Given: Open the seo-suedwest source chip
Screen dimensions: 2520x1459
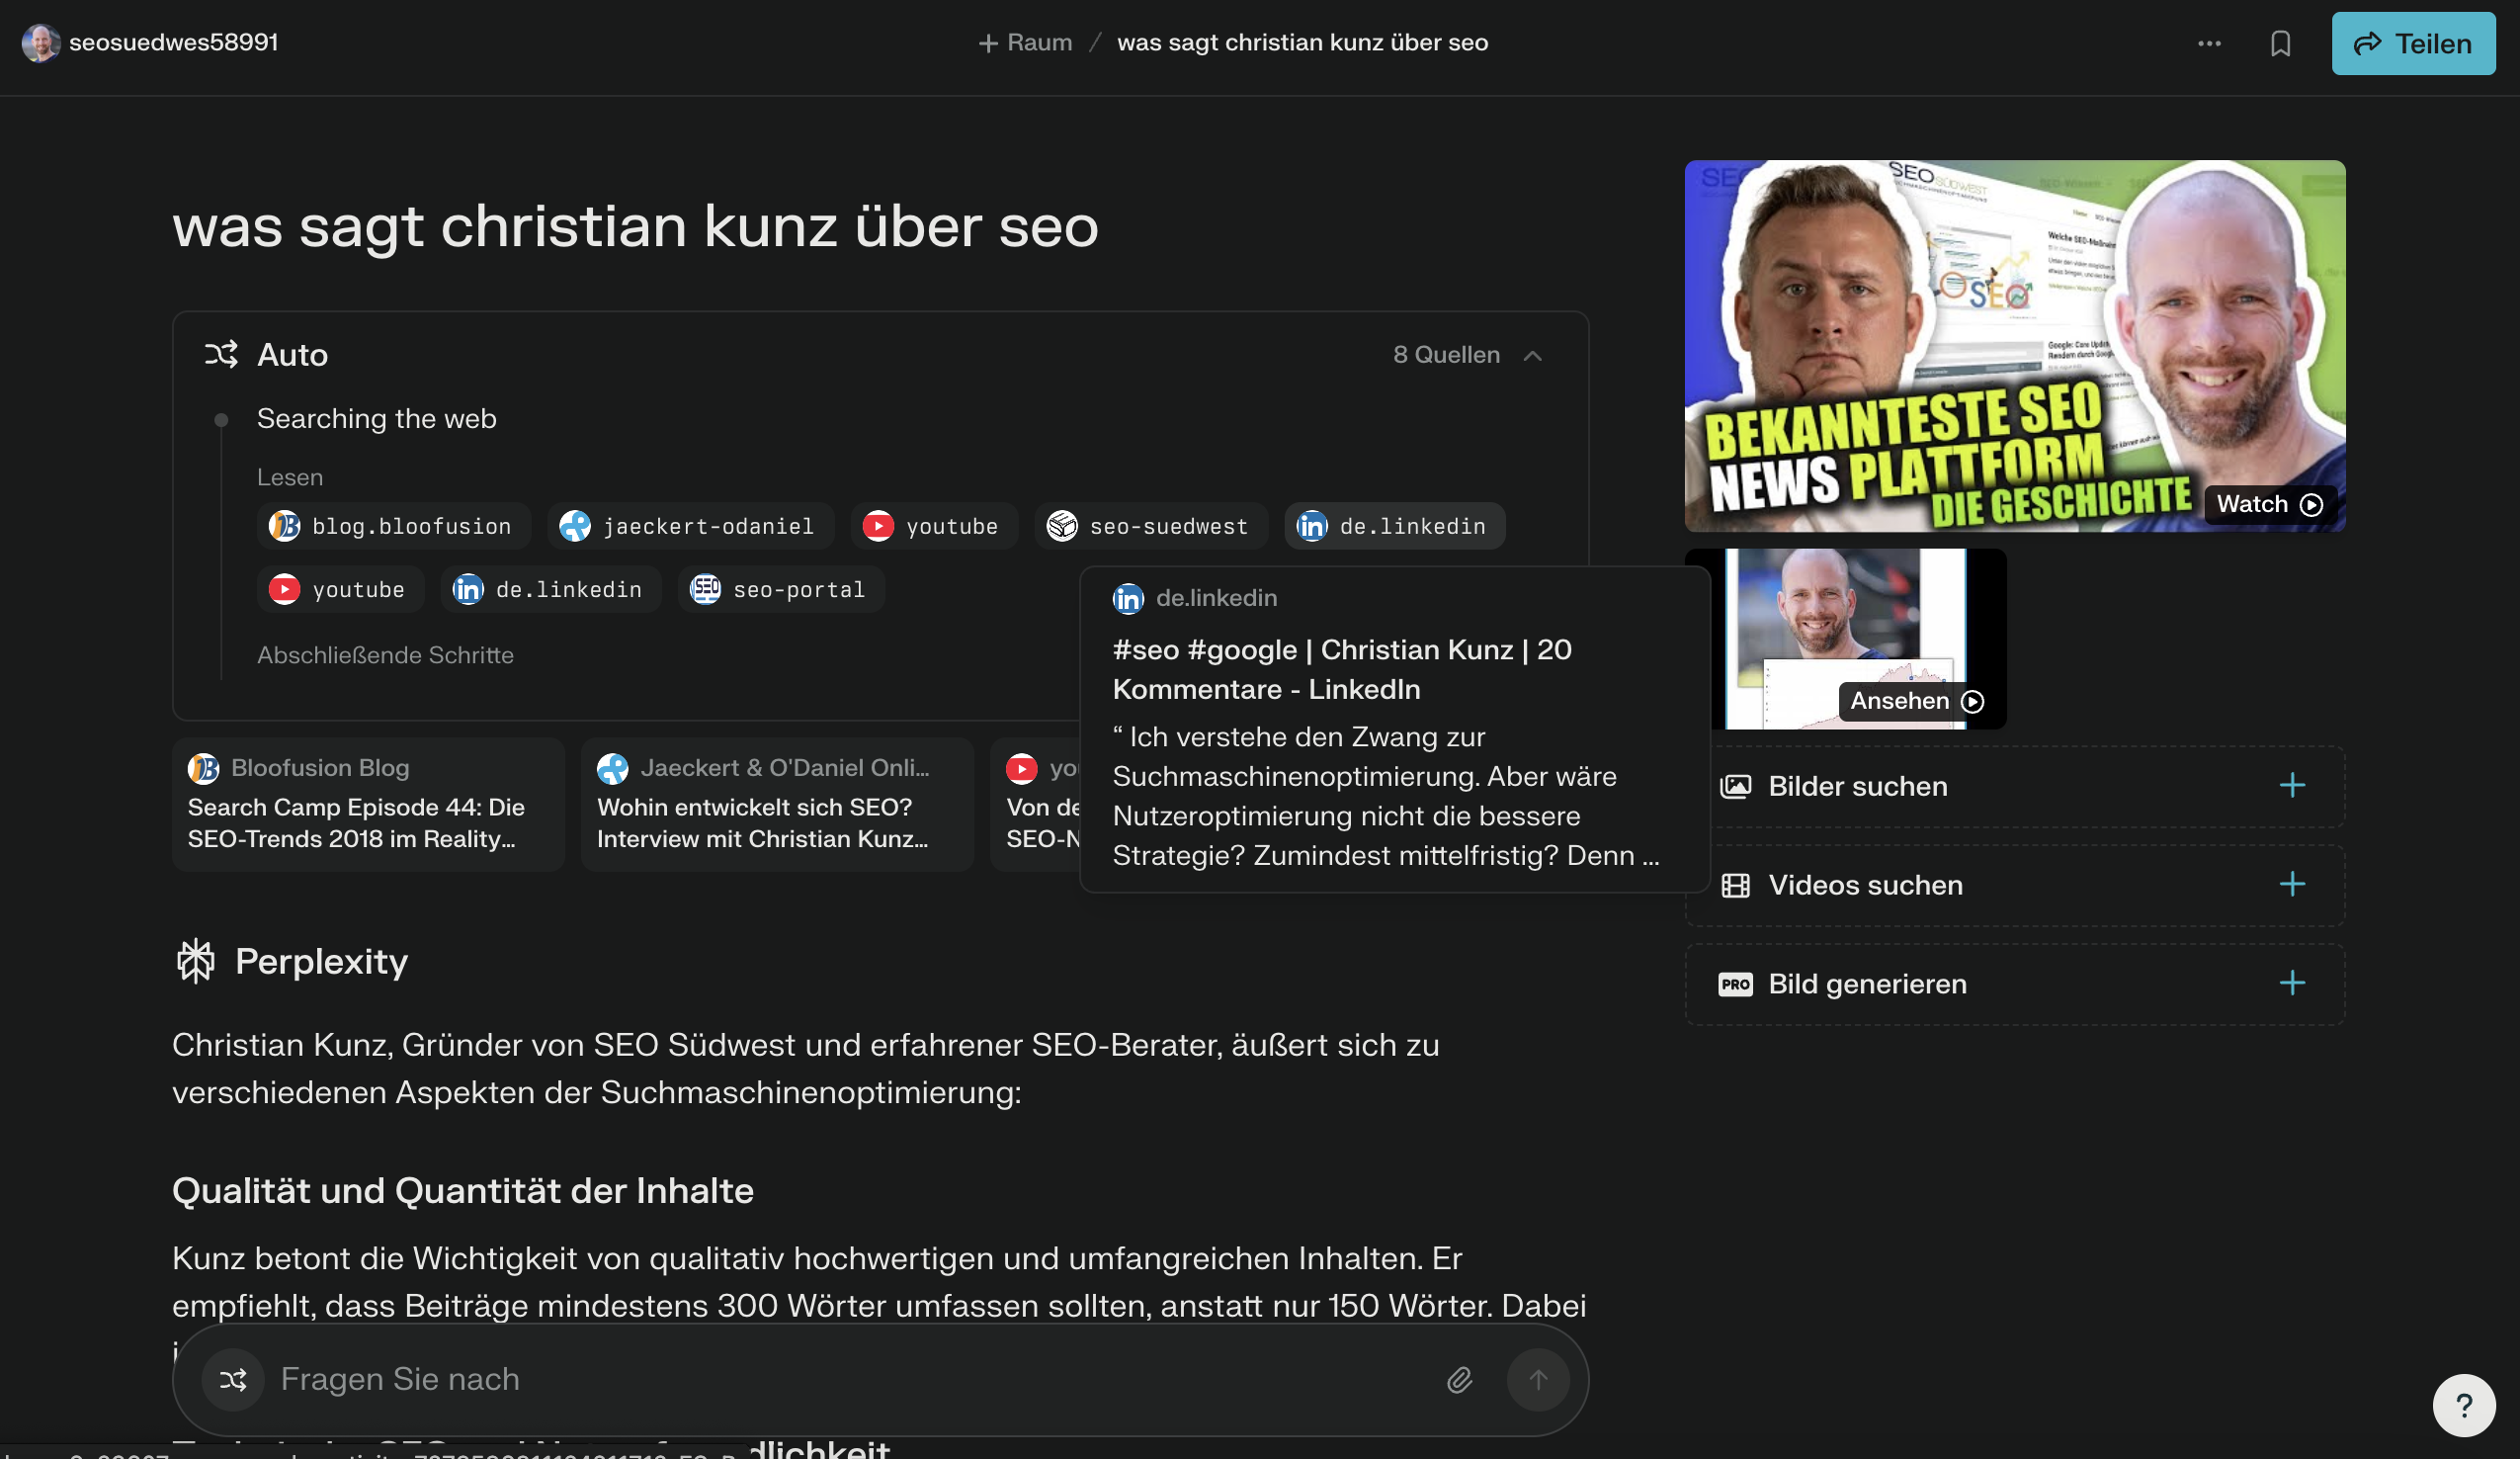Looking at the screenshot, I should pyautogui.click(x=1150, y=526).
